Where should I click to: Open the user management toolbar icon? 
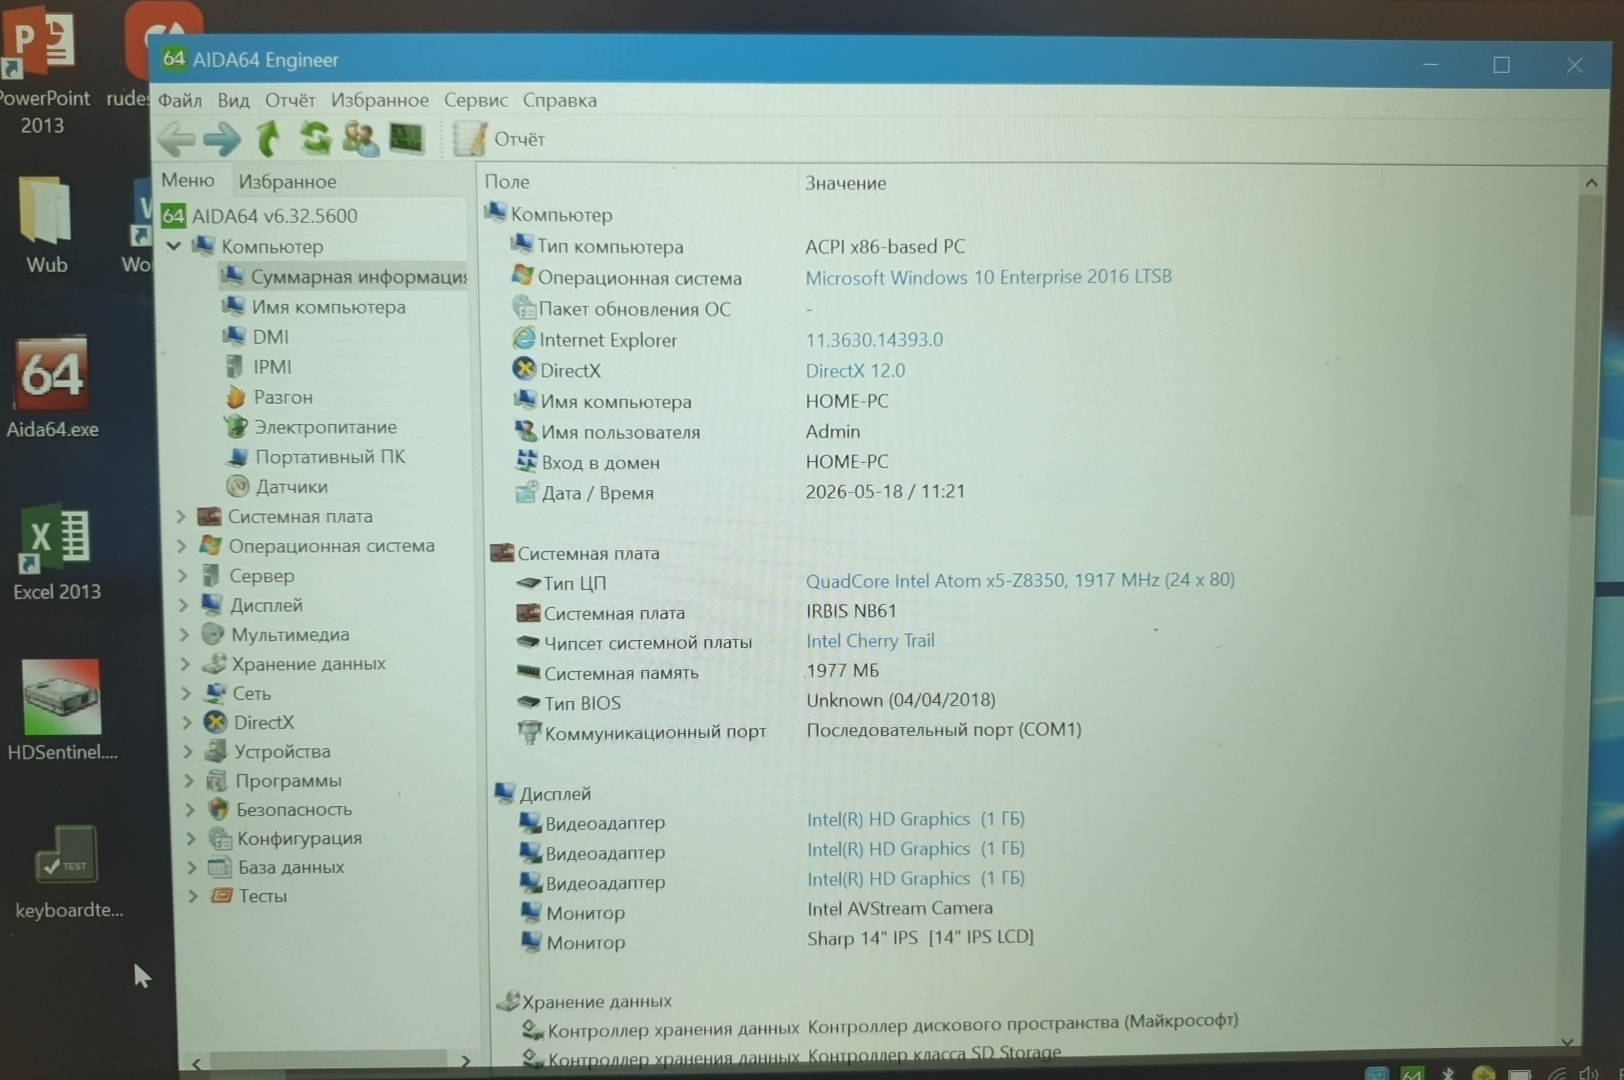(x=360, y=138)
